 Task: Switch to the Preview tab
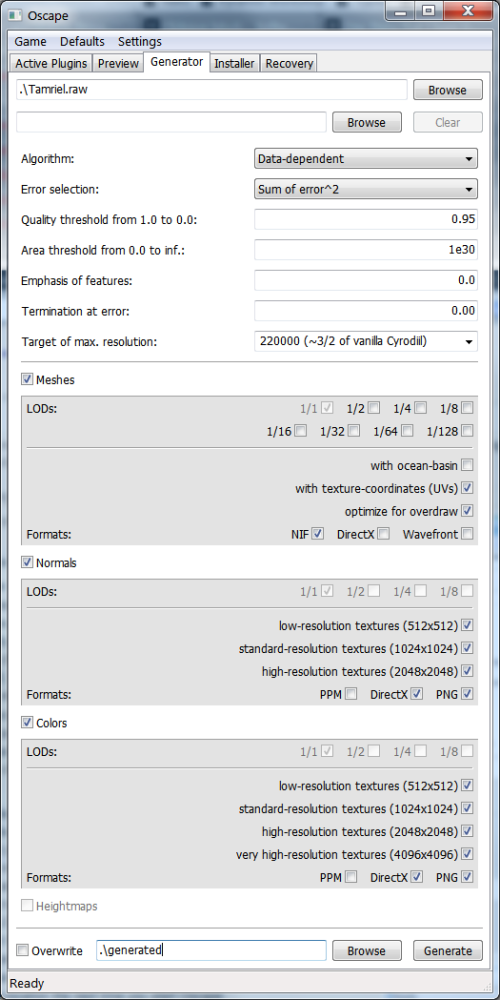point(118,63)
